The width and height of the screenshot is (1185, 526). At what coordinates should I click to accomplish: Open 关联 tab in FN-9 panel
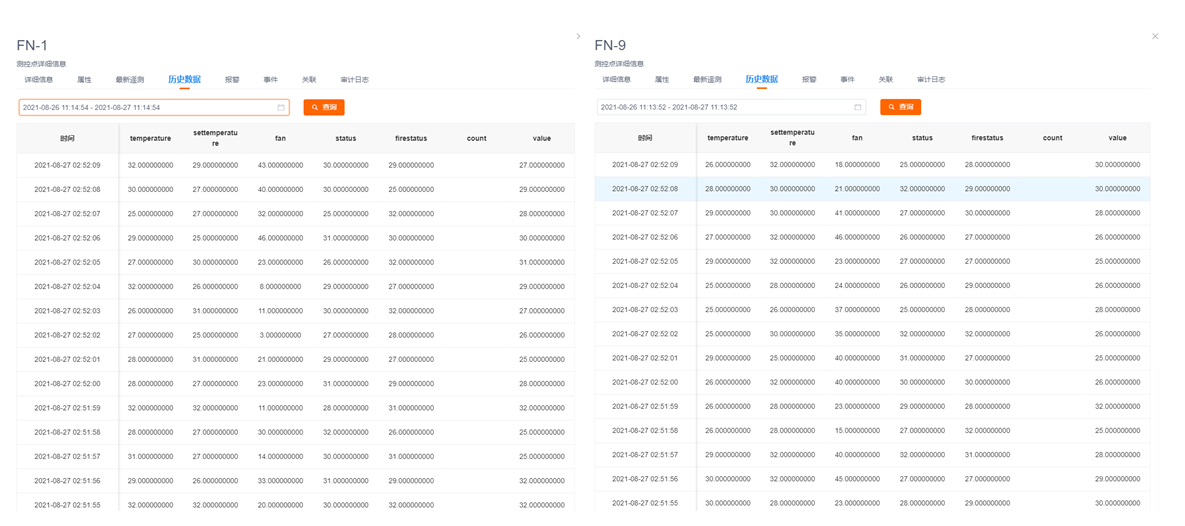tap(886, 79)
